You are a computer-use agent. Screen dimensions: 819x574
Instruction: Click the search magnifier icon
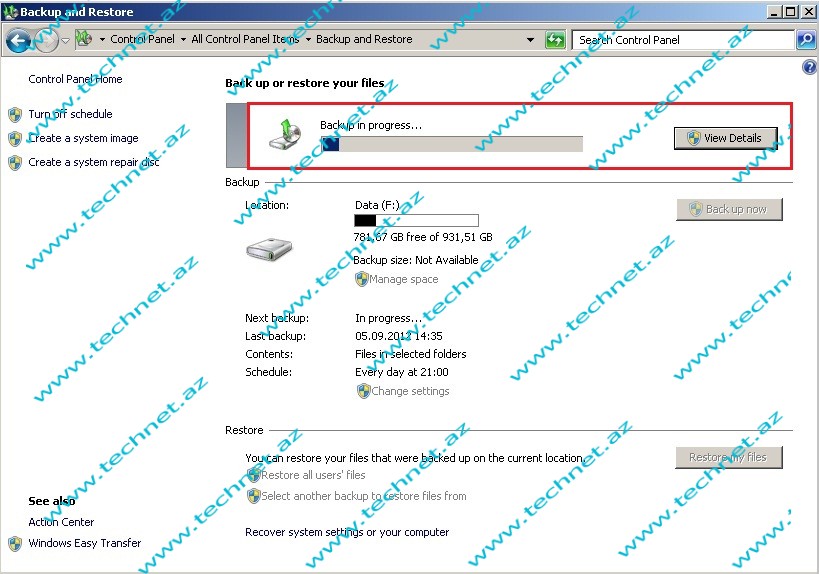[806, 40]
